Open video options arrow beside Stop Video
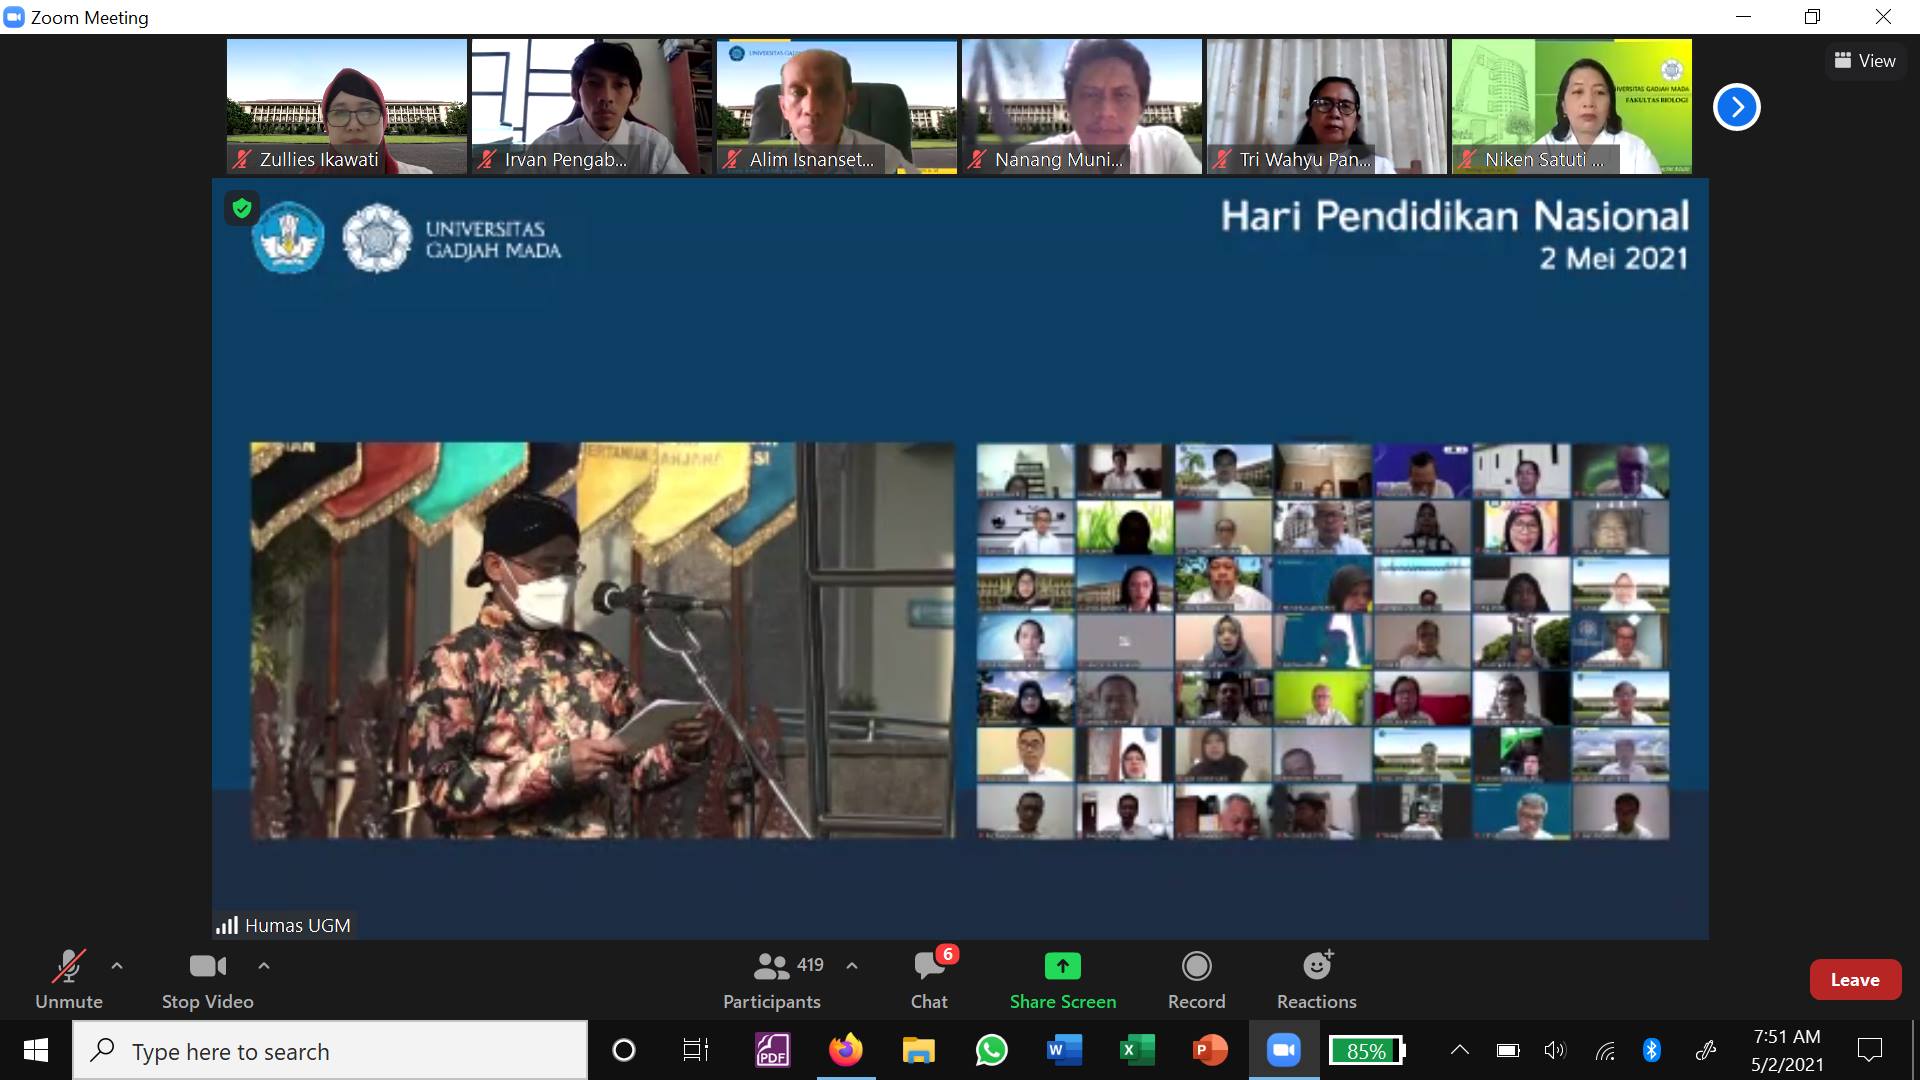Image resolution: width=1920 pixels, height=1080 pixels. click(264, 966)
